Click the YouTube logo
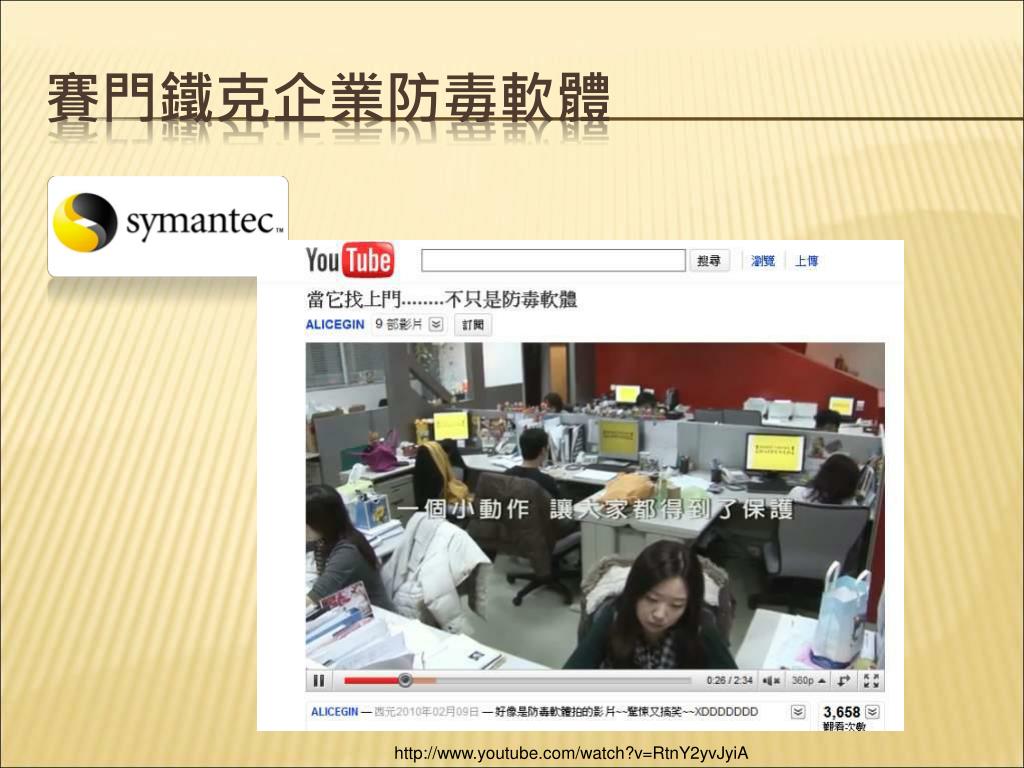Image resolution: width=1024 pixels, height=768 pixels. (350, 260)
